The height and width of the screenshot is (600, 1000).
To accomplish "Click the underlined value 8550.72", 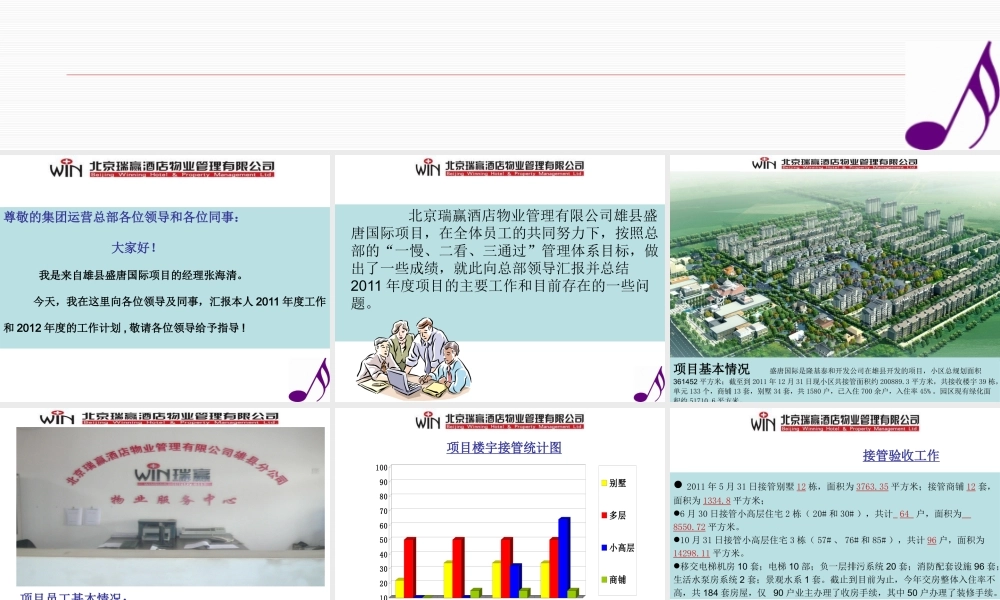I will 689,527.
